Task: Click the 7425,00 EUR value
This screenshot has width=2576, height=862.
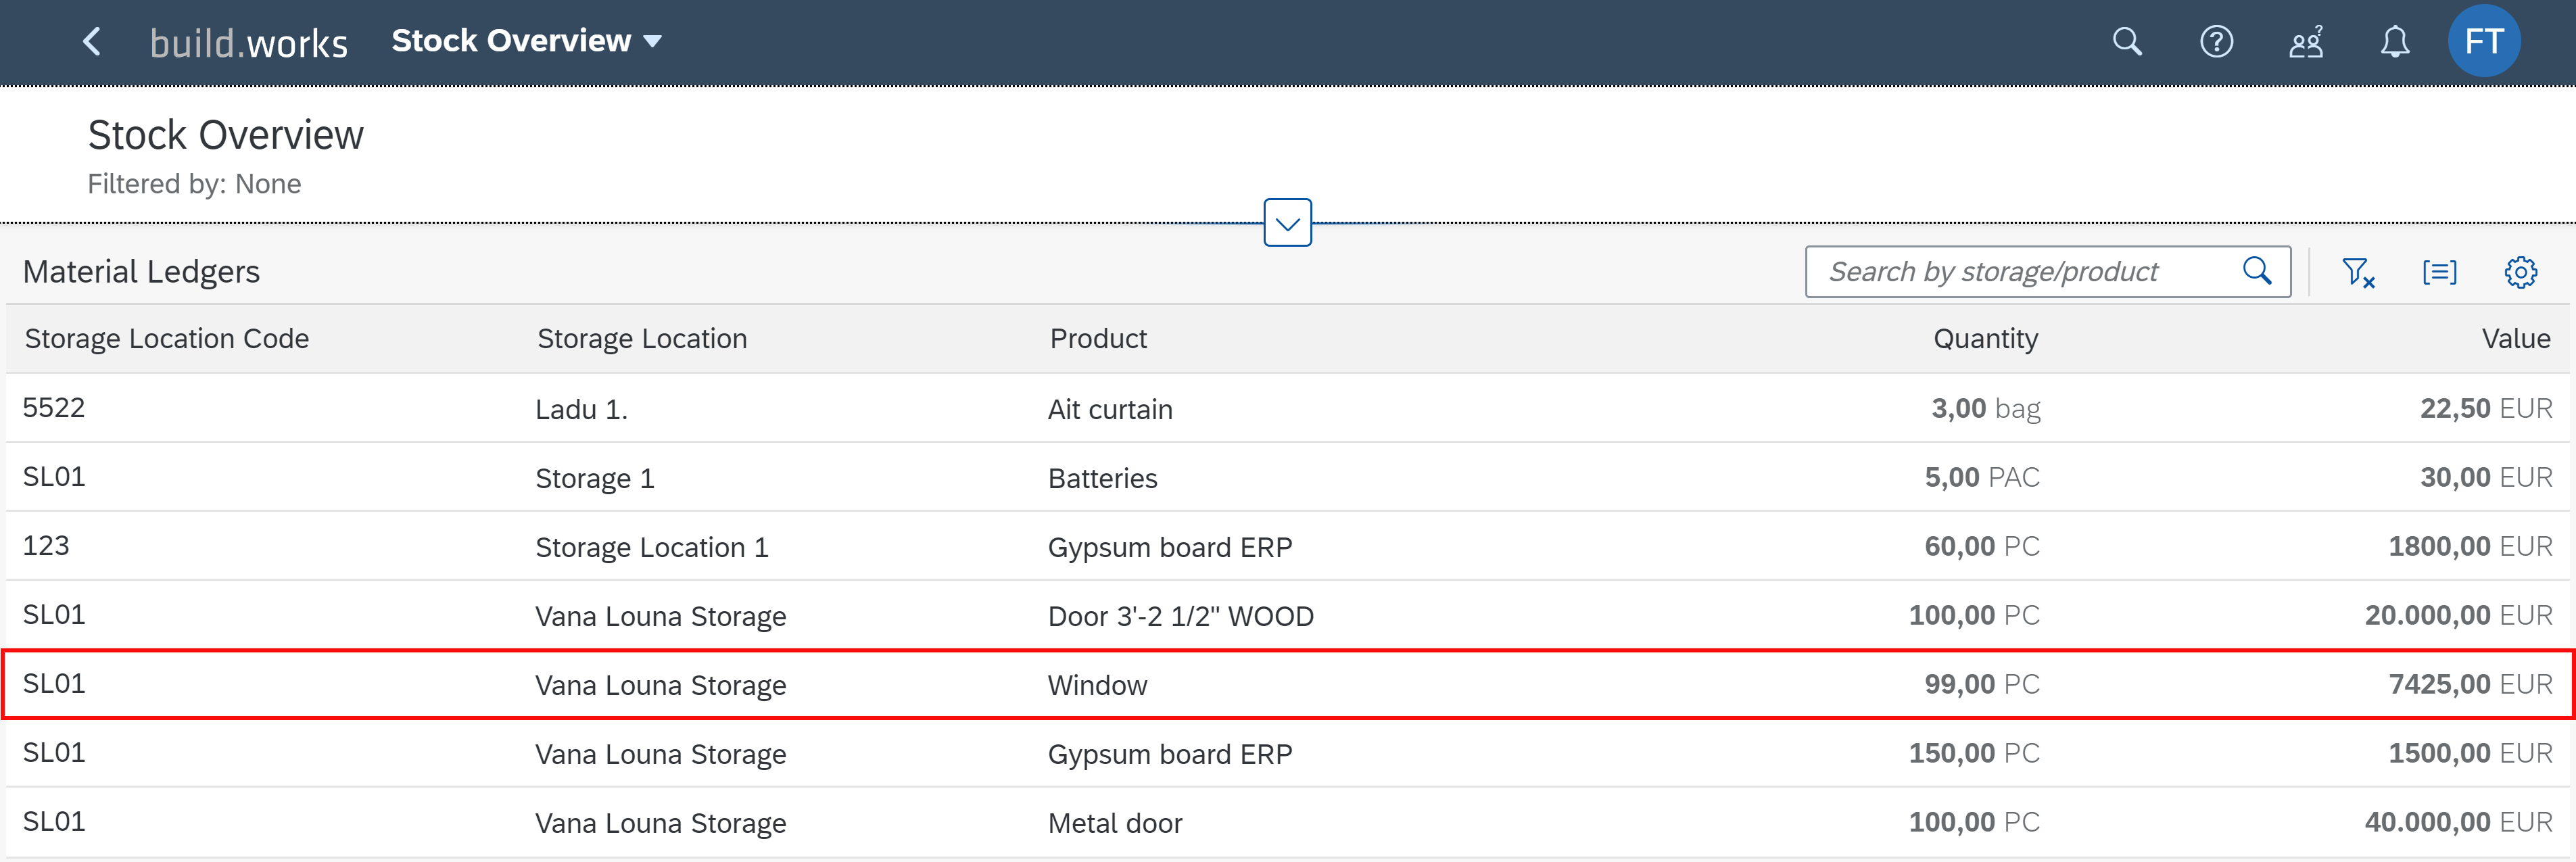Action: click(x=2470, y=685)
